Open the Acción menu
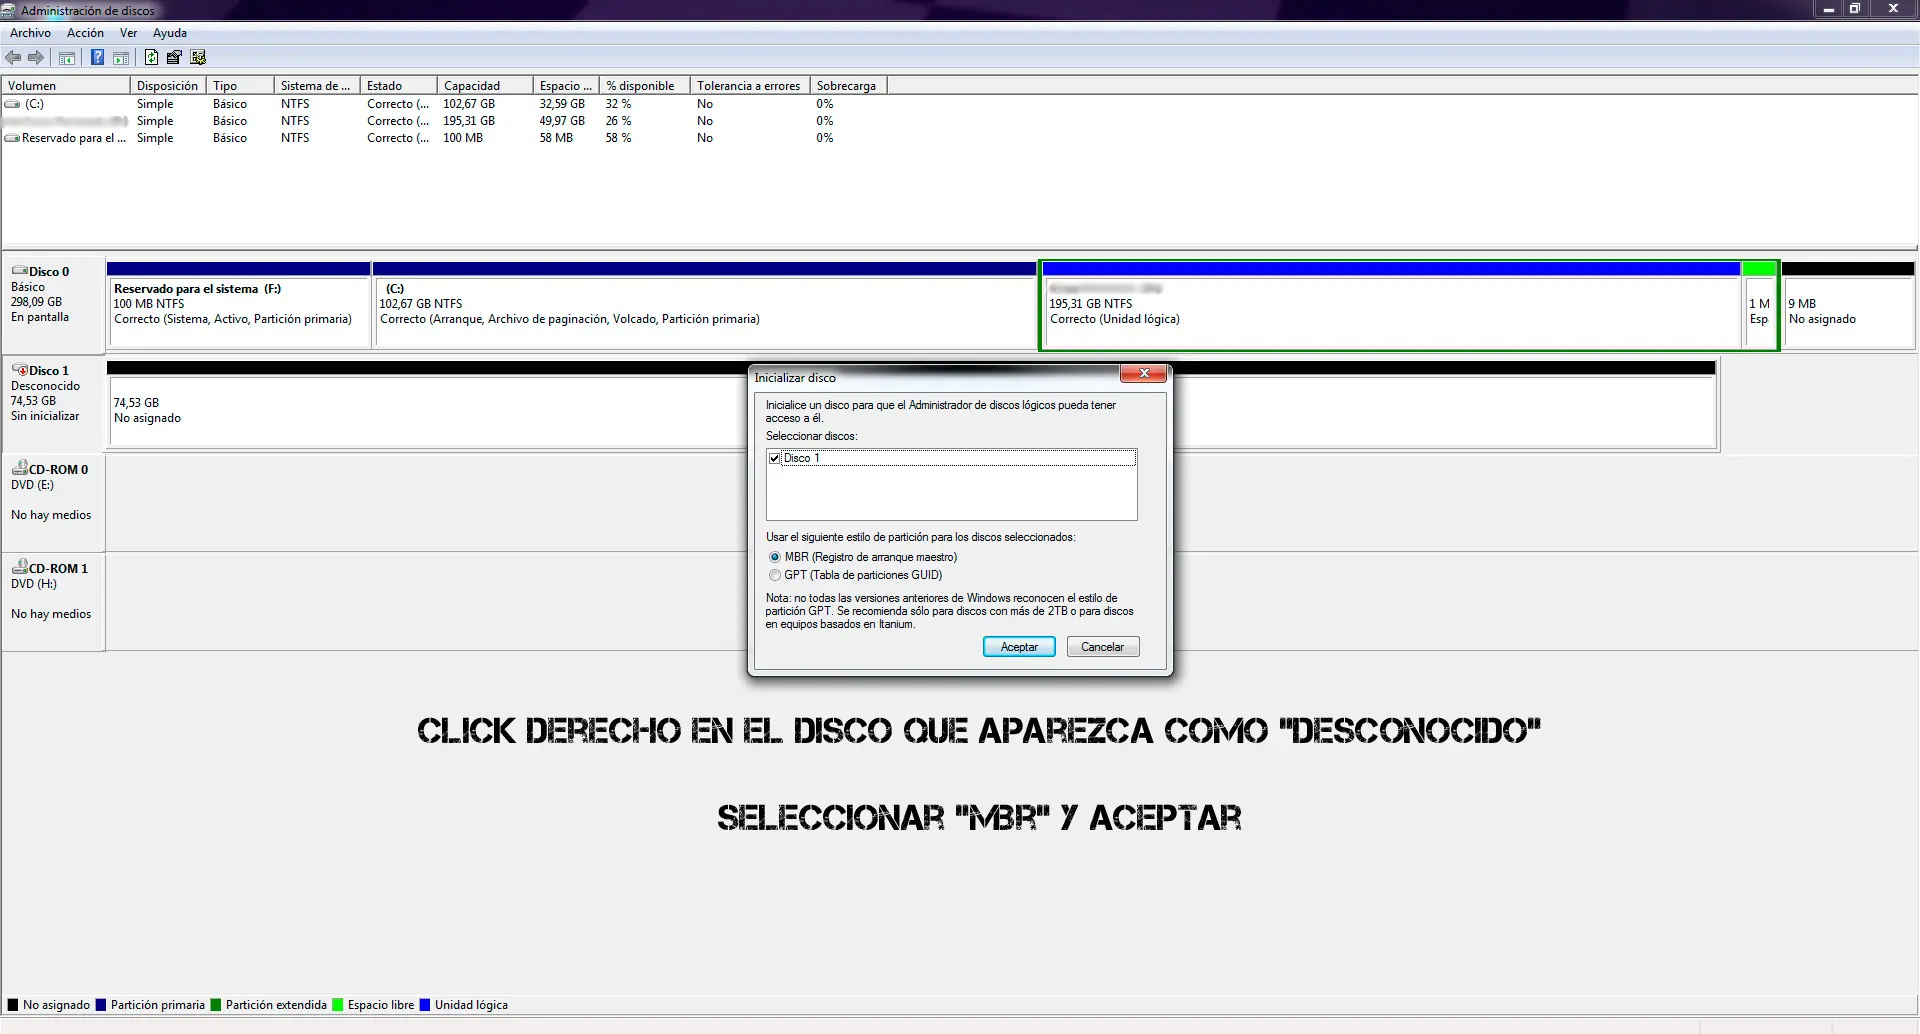Screen dimensions: 1920x1034 [85, 33]
